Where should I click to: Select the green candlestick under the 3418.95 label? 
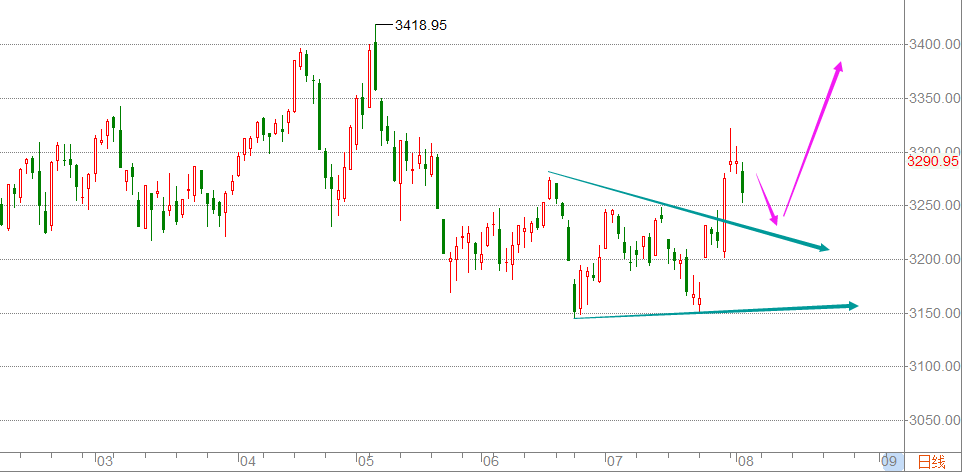(x=375, y=66)
